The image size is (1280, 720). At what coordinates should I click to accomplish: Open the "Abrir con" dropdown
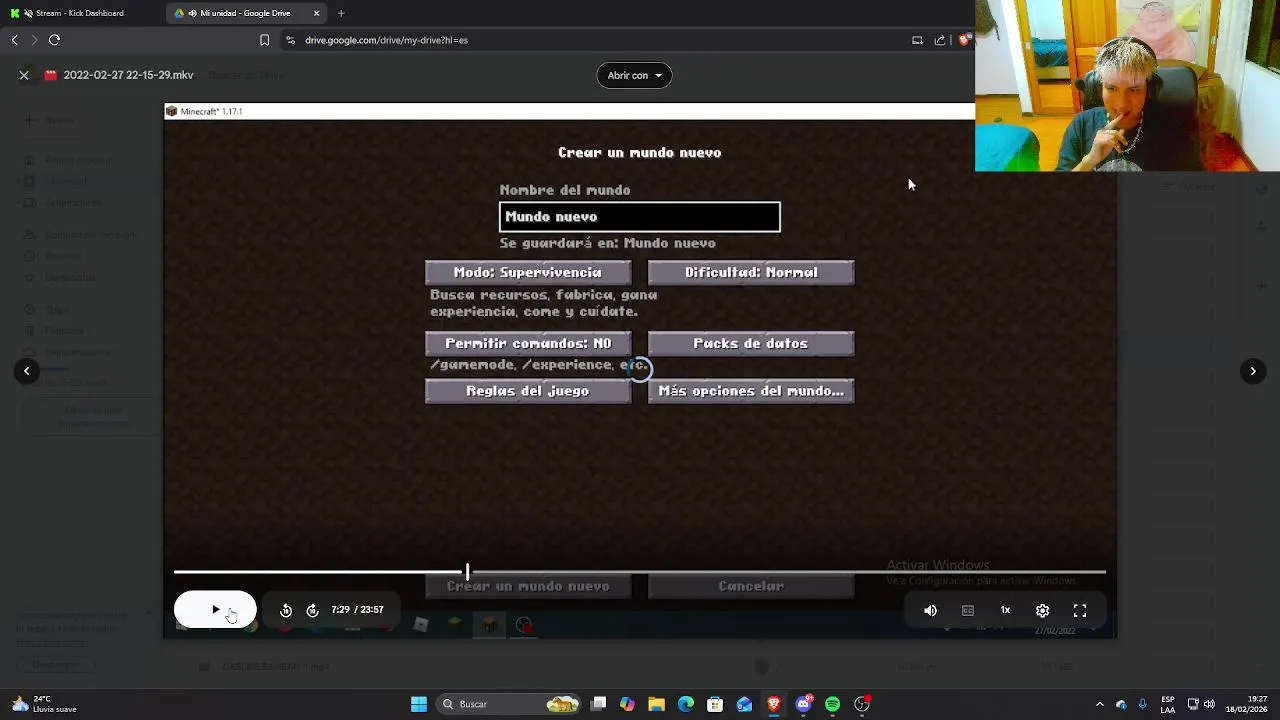click(634, 75)
